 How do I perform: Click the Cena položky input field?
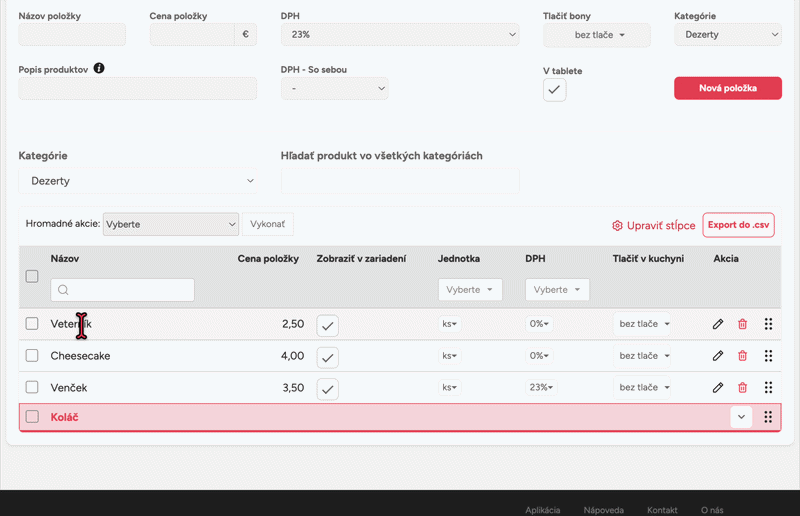[192, 35]
